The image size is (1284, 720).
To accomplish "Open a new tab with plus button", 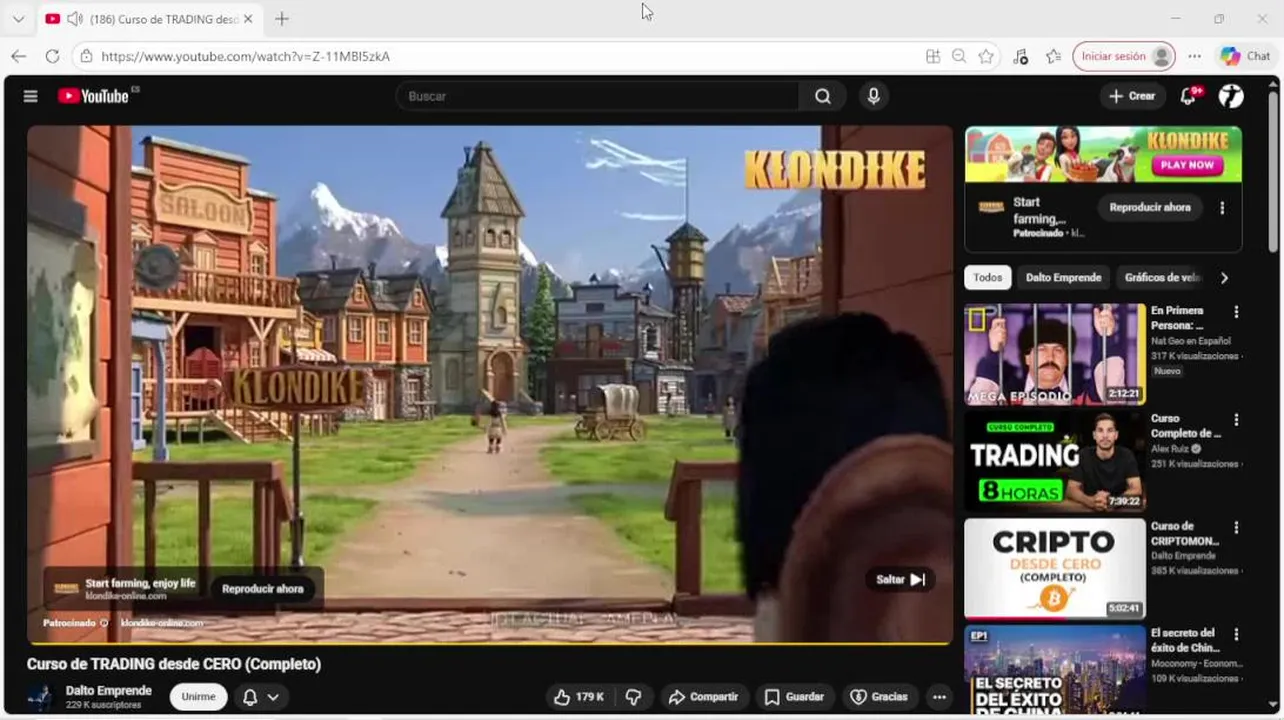I will coord(282,19).
